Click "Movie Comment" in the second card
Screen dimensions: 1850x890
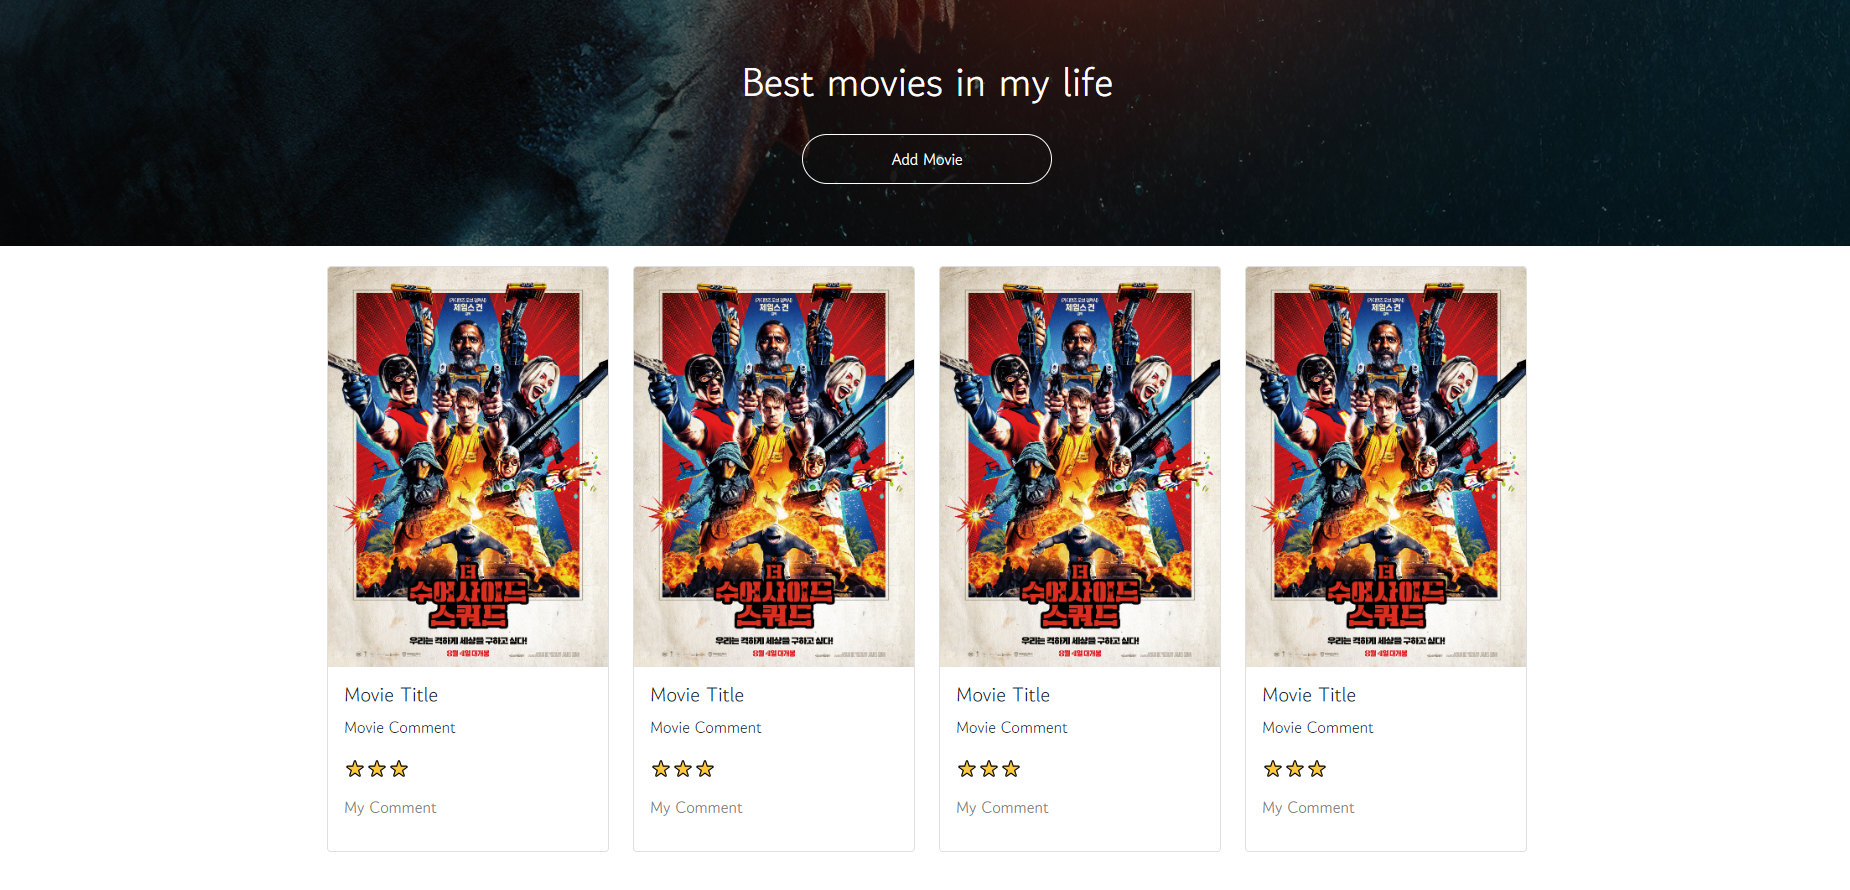706,728
